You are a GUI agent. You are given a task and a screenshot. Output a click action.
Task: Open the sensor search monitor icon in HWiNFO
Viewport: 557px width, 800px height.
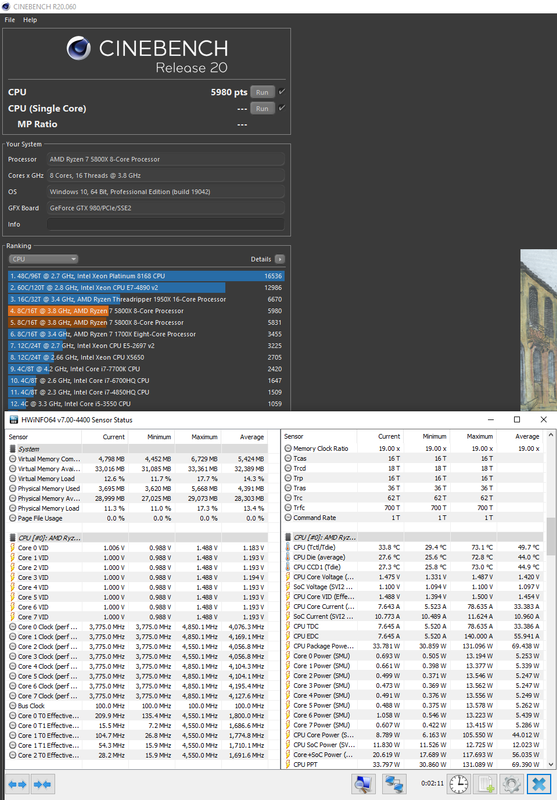pyautogui.click(x=363, y=784)
